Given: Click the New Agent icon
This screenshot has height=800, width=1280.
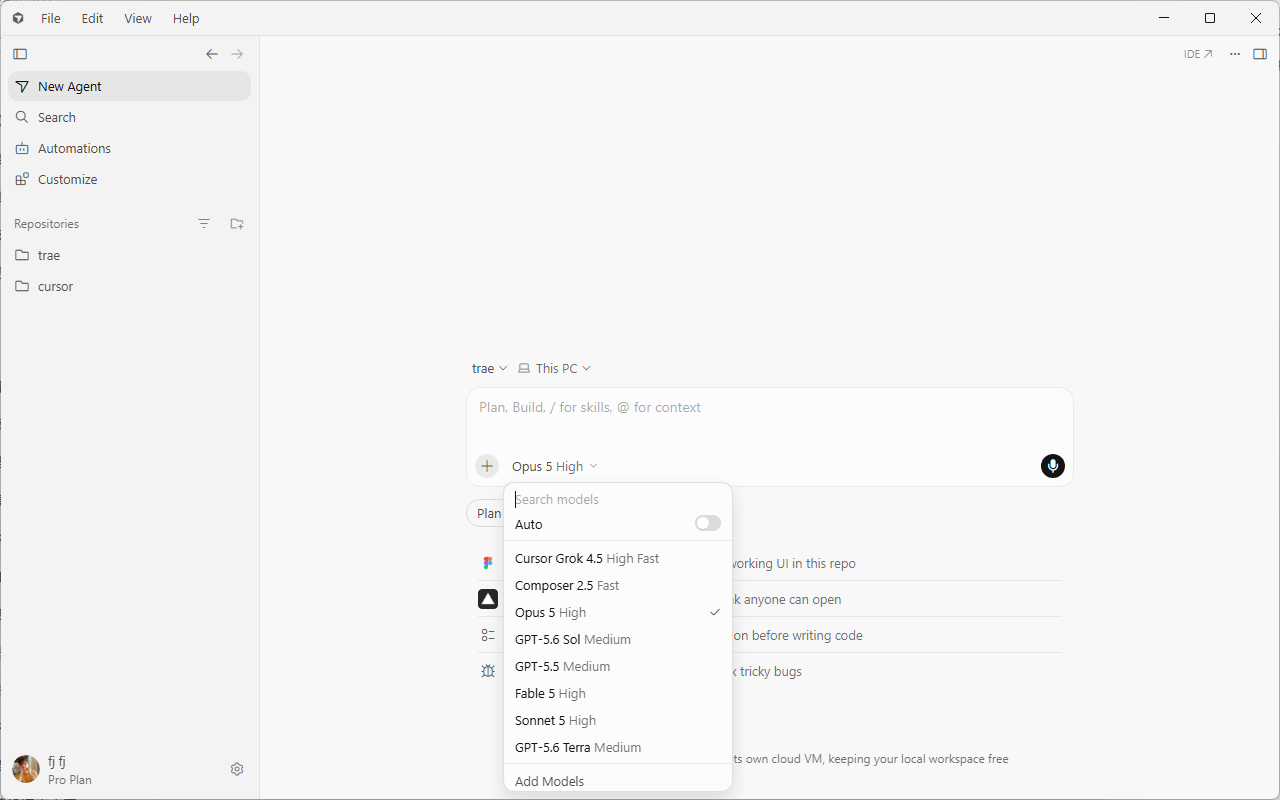Looking at the screenshot, I should (x=22, y=87).
